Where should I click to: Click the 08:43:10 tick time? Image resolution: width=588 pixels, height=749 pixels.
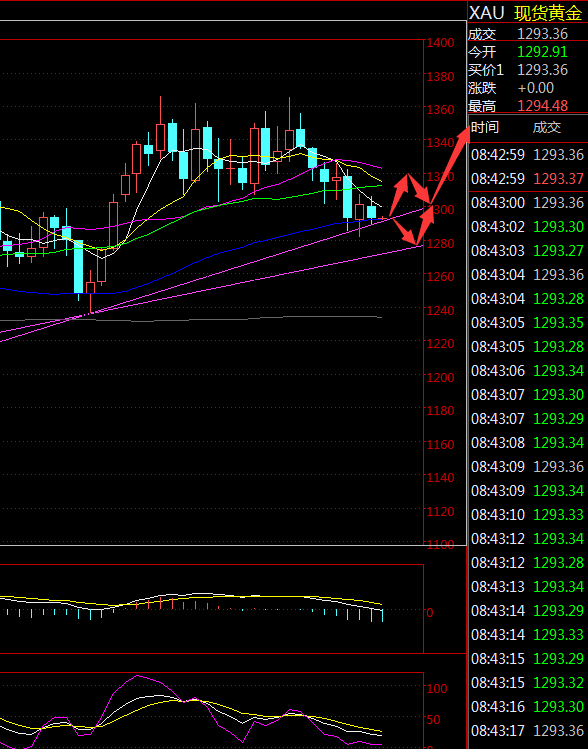tap(498, 514)
